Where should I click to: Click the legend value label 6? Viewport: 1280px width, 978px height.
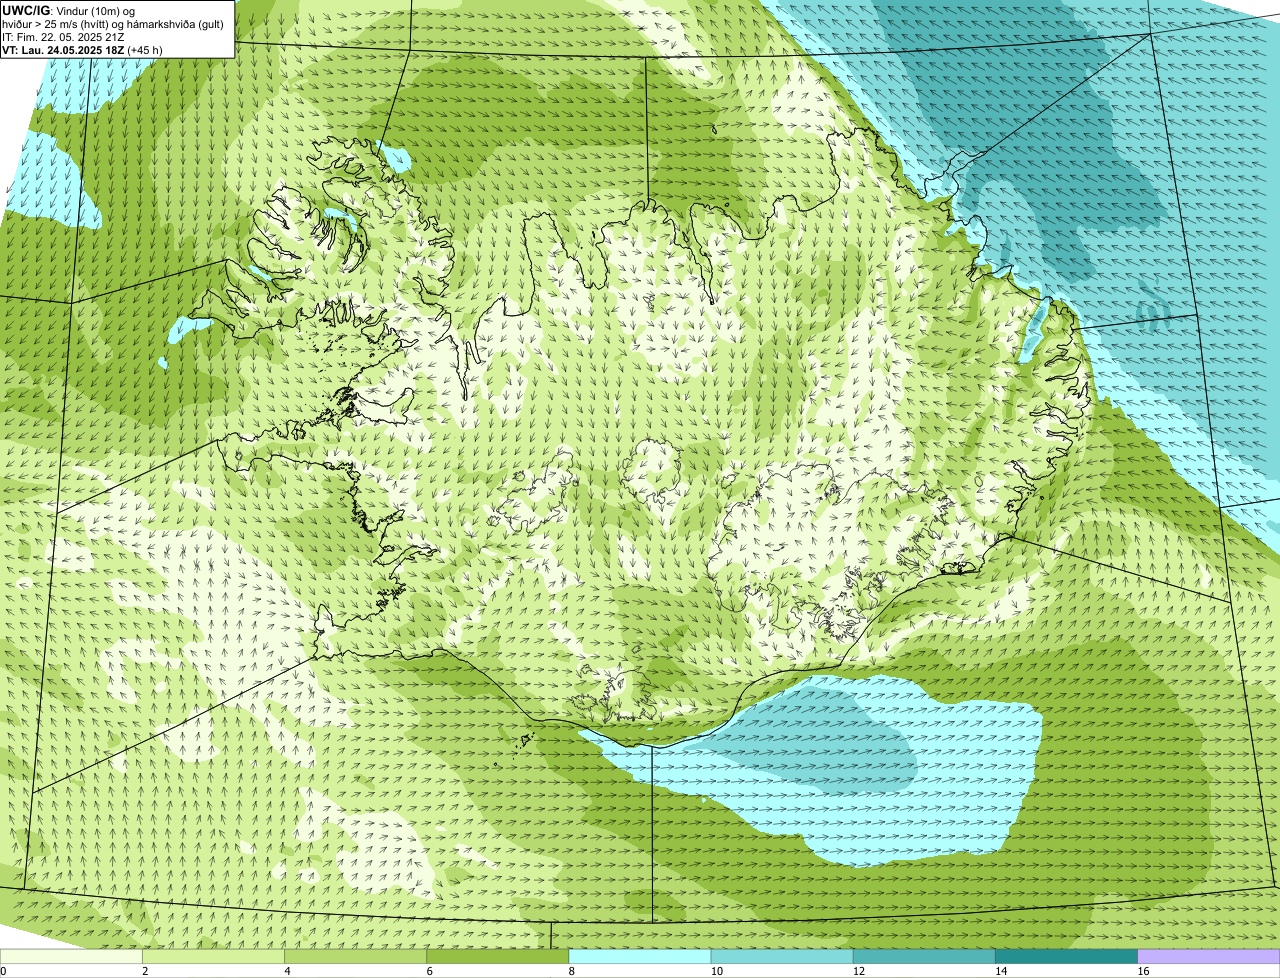point(429,971)
